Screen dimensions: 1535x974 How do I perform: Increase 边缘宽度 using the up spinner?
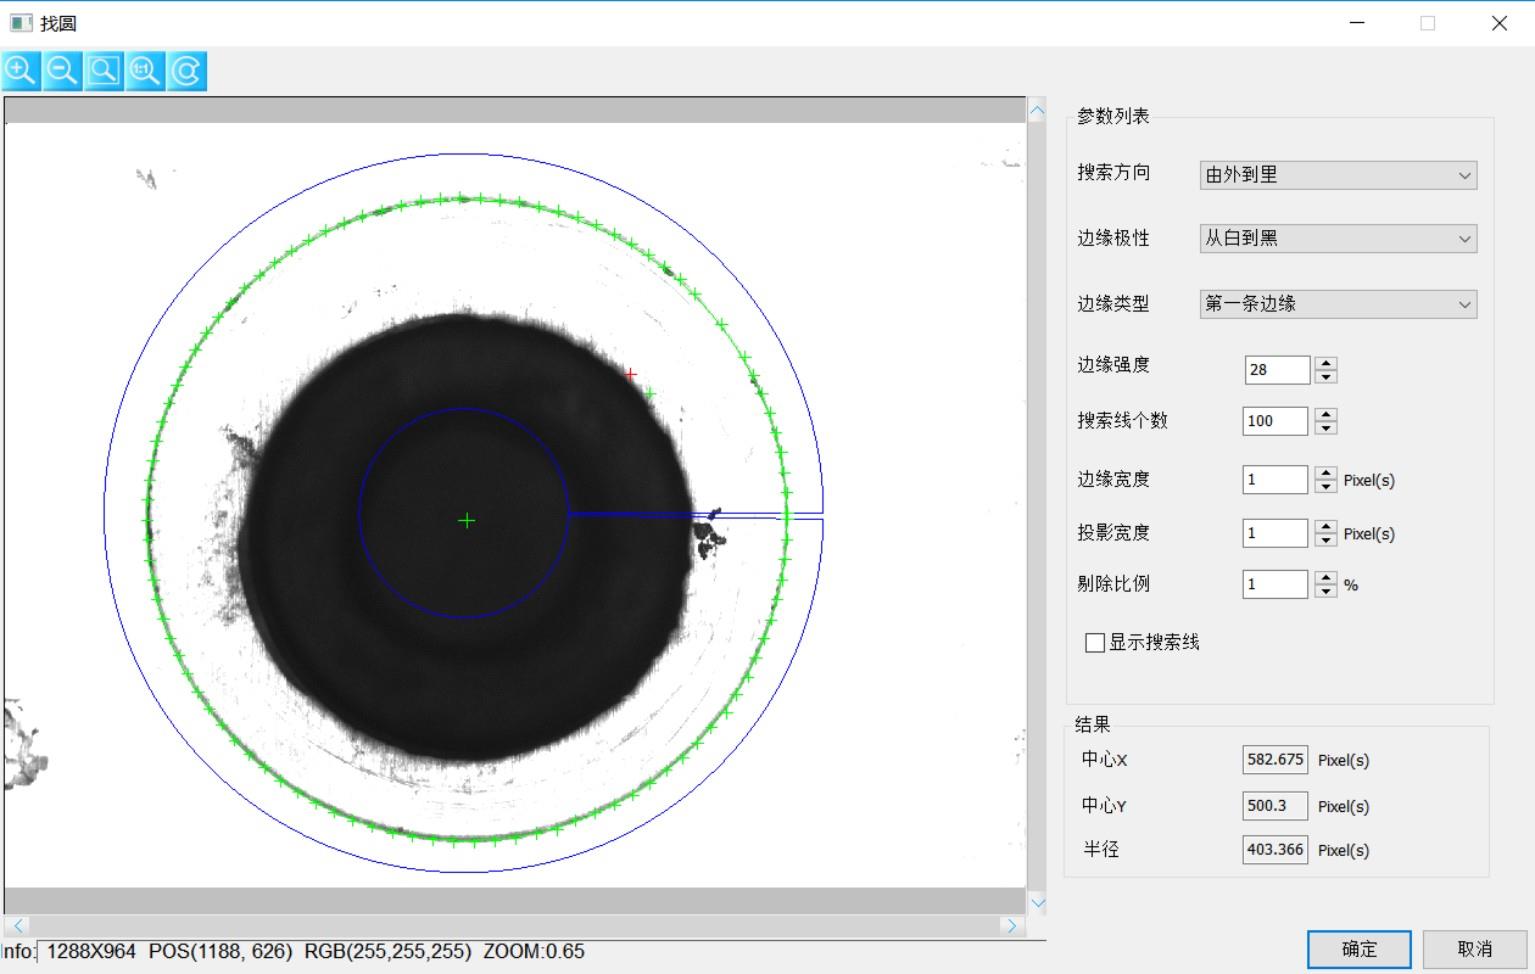click(1326, 472)
